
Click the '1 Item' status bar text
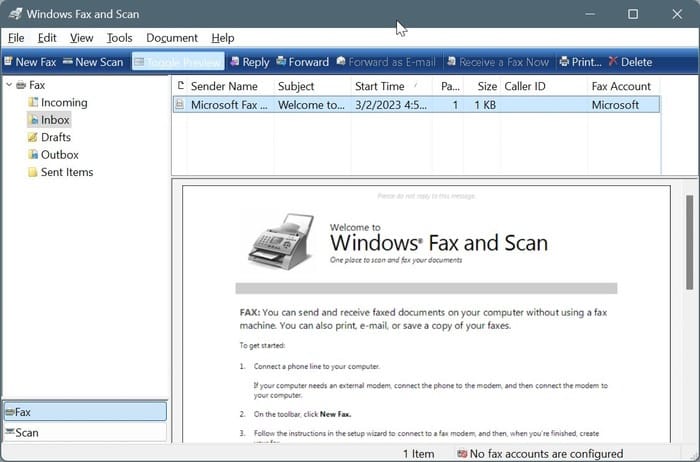coord(418,454)
